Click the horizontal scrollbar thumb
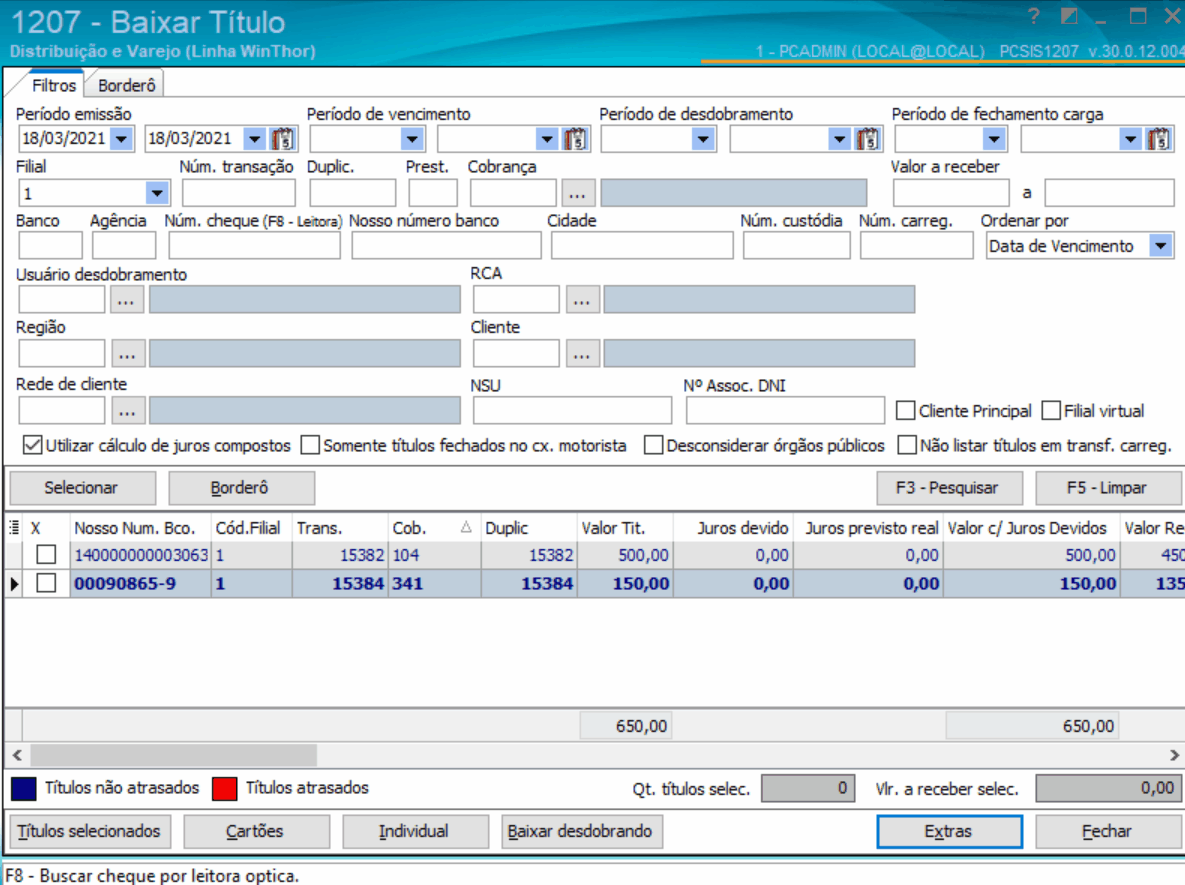The image size is (1185, 885). click(x=173, y=754)
